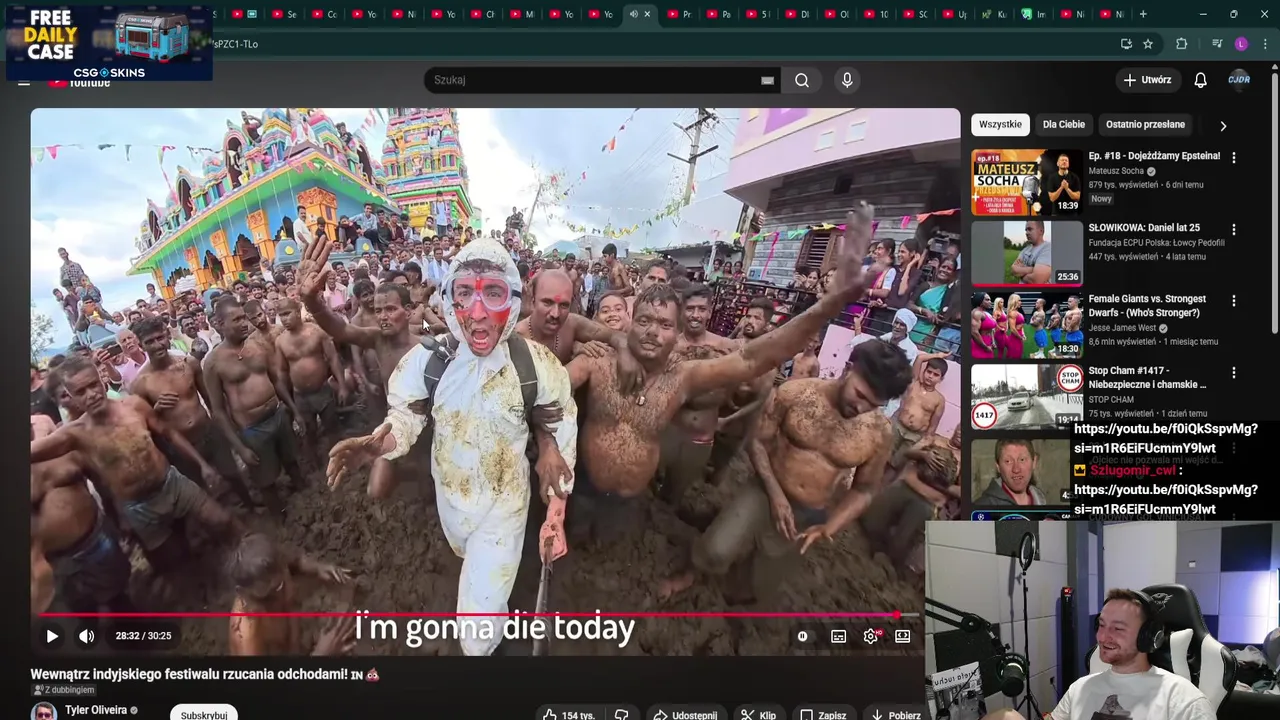1280x720 pixels.
Task: Dislike the video with the thumbs-down icon
Action: (621, 715)
